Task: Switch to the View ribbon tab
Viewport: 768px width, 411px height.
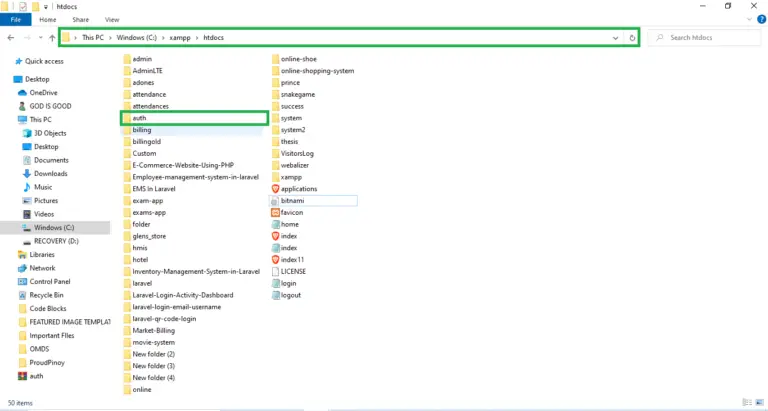Action: tap(112, 19)
